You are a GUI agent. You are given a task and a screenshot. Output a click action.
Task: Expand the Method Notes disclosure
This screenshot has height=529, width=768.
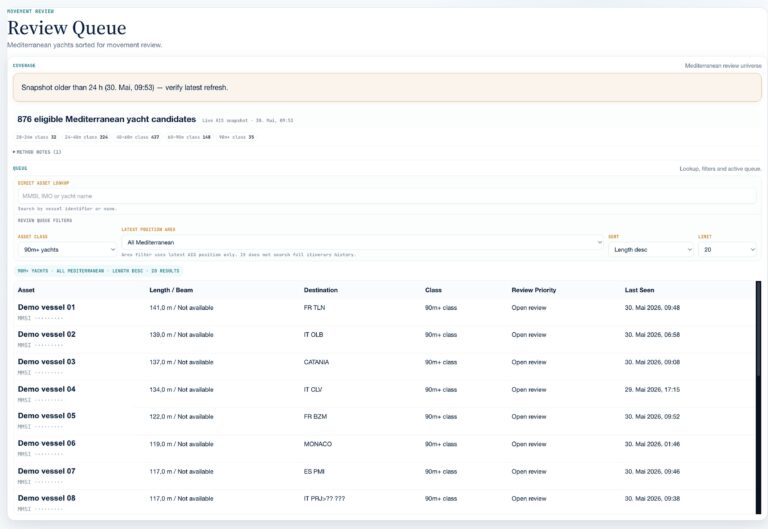coord(37,152)
